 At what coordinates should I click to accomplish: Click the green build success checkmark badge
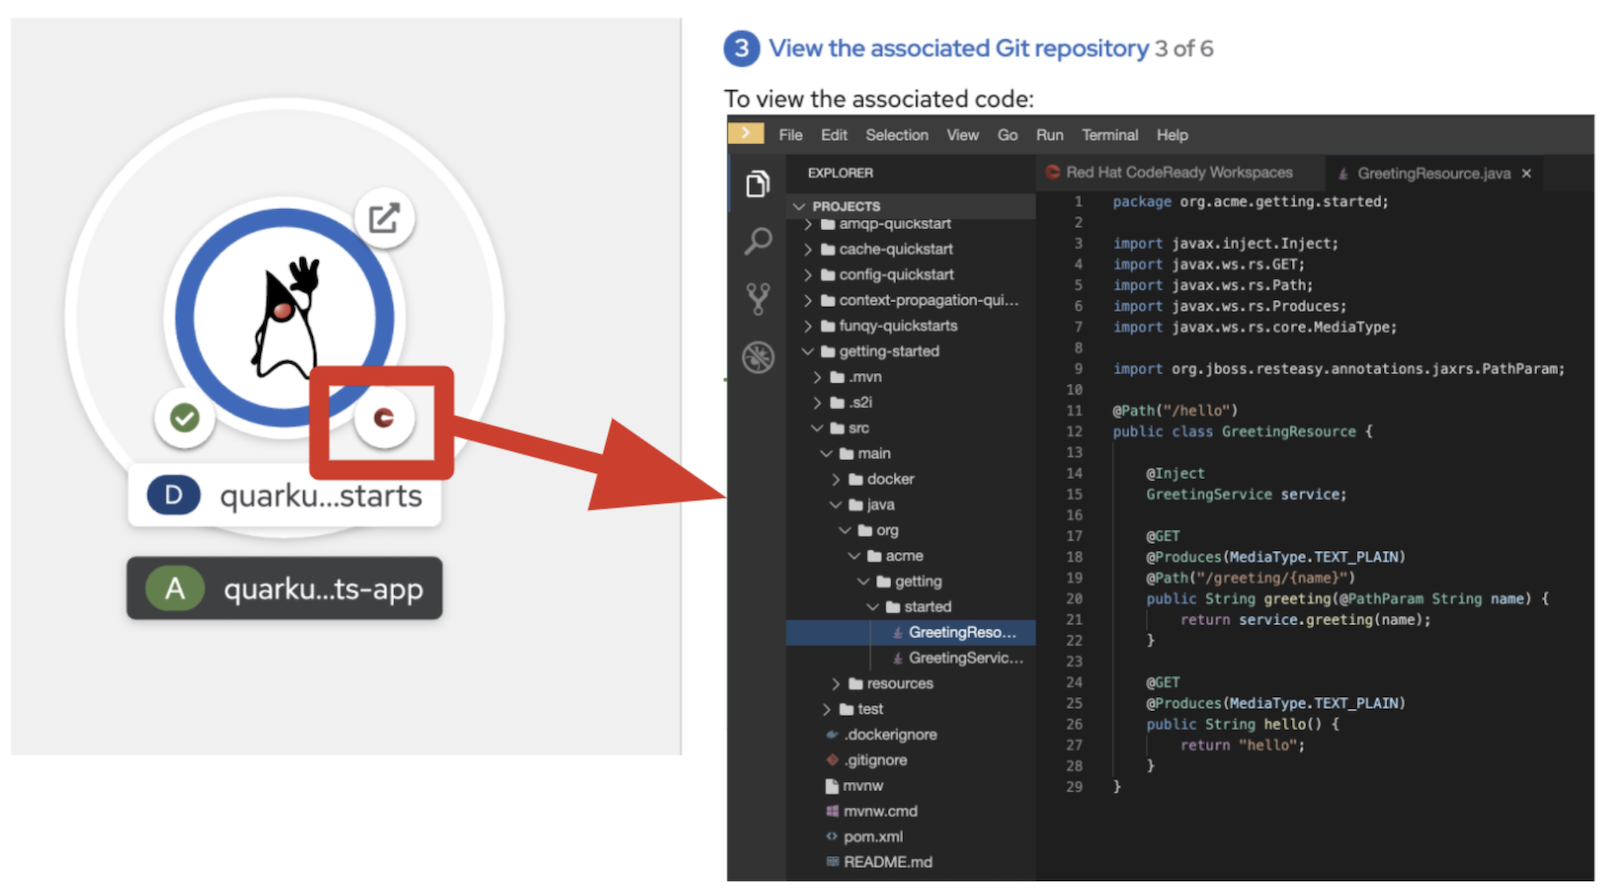tap(184, 418)
